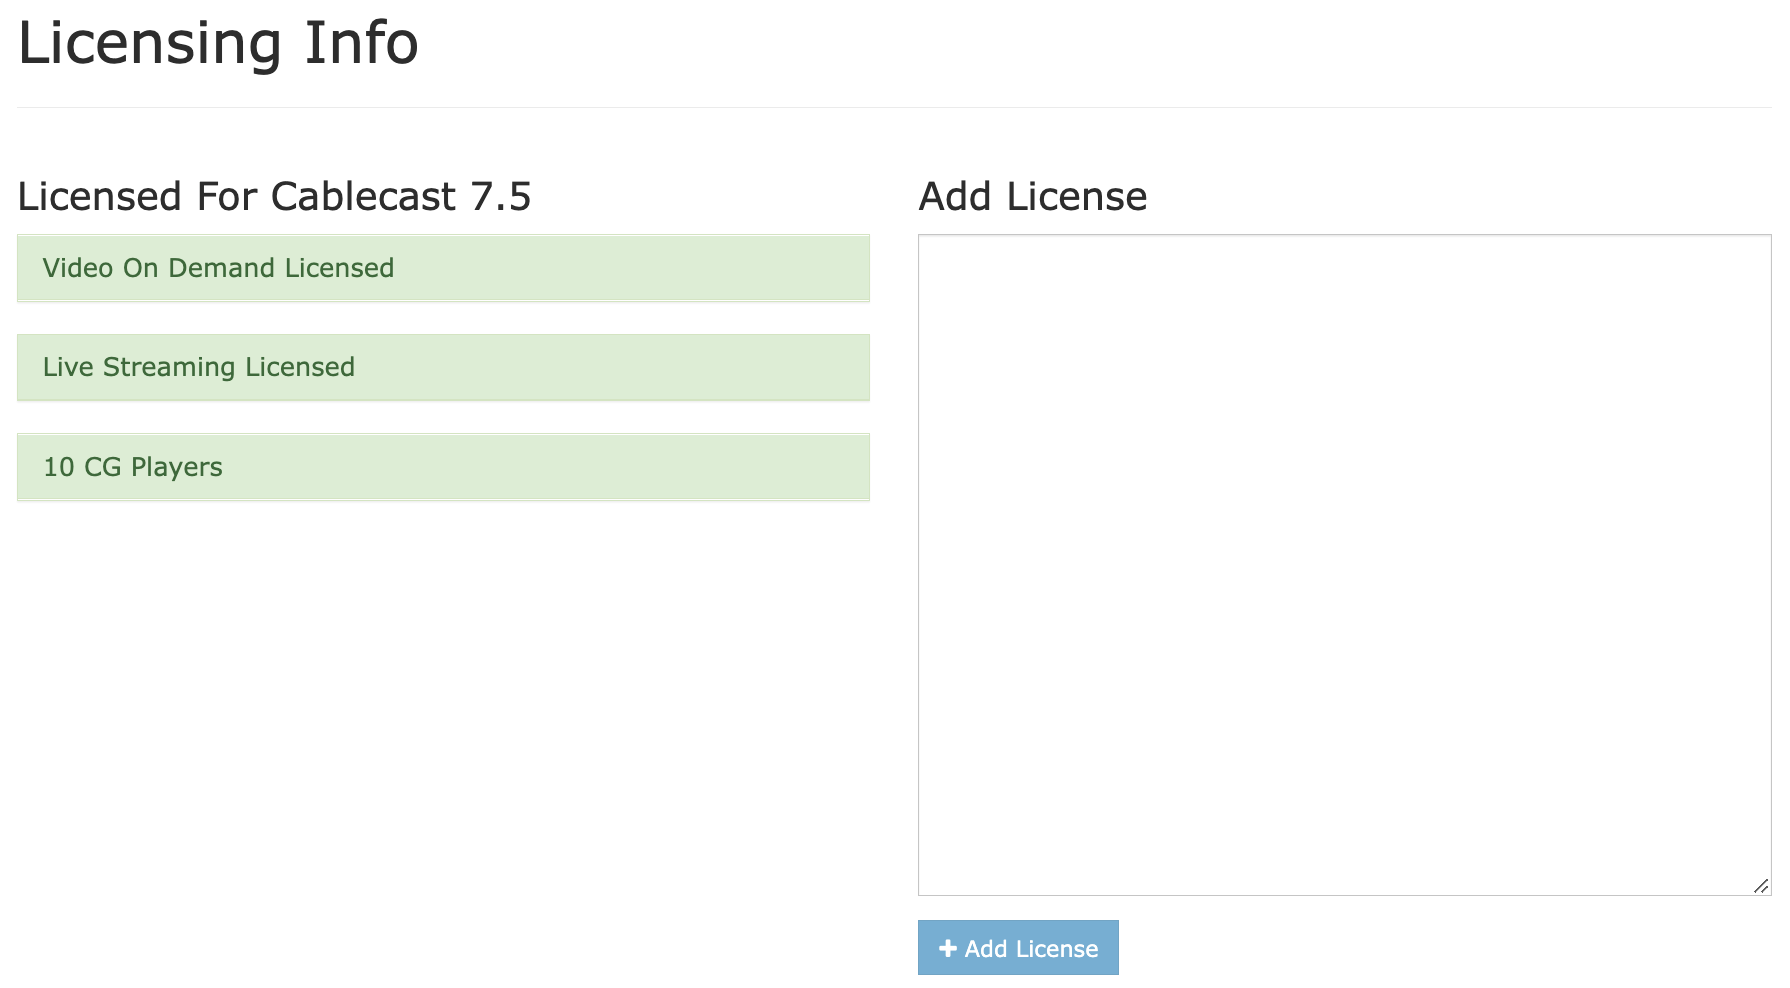Click the text area resize handle
The image size is (1790, 988).
pos(1761,886)
